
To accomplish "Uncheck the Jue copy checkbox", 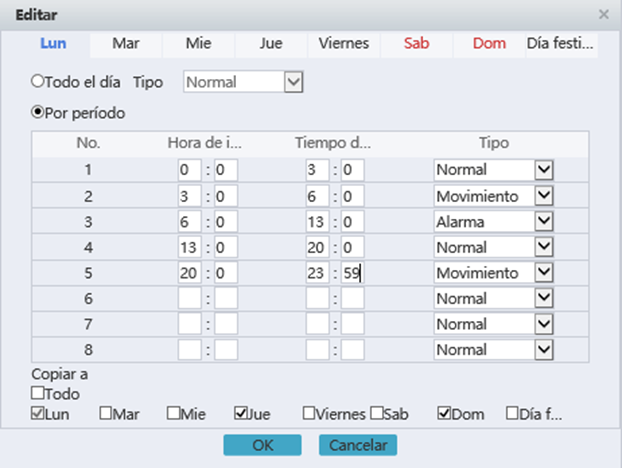I will click(241, 413).
